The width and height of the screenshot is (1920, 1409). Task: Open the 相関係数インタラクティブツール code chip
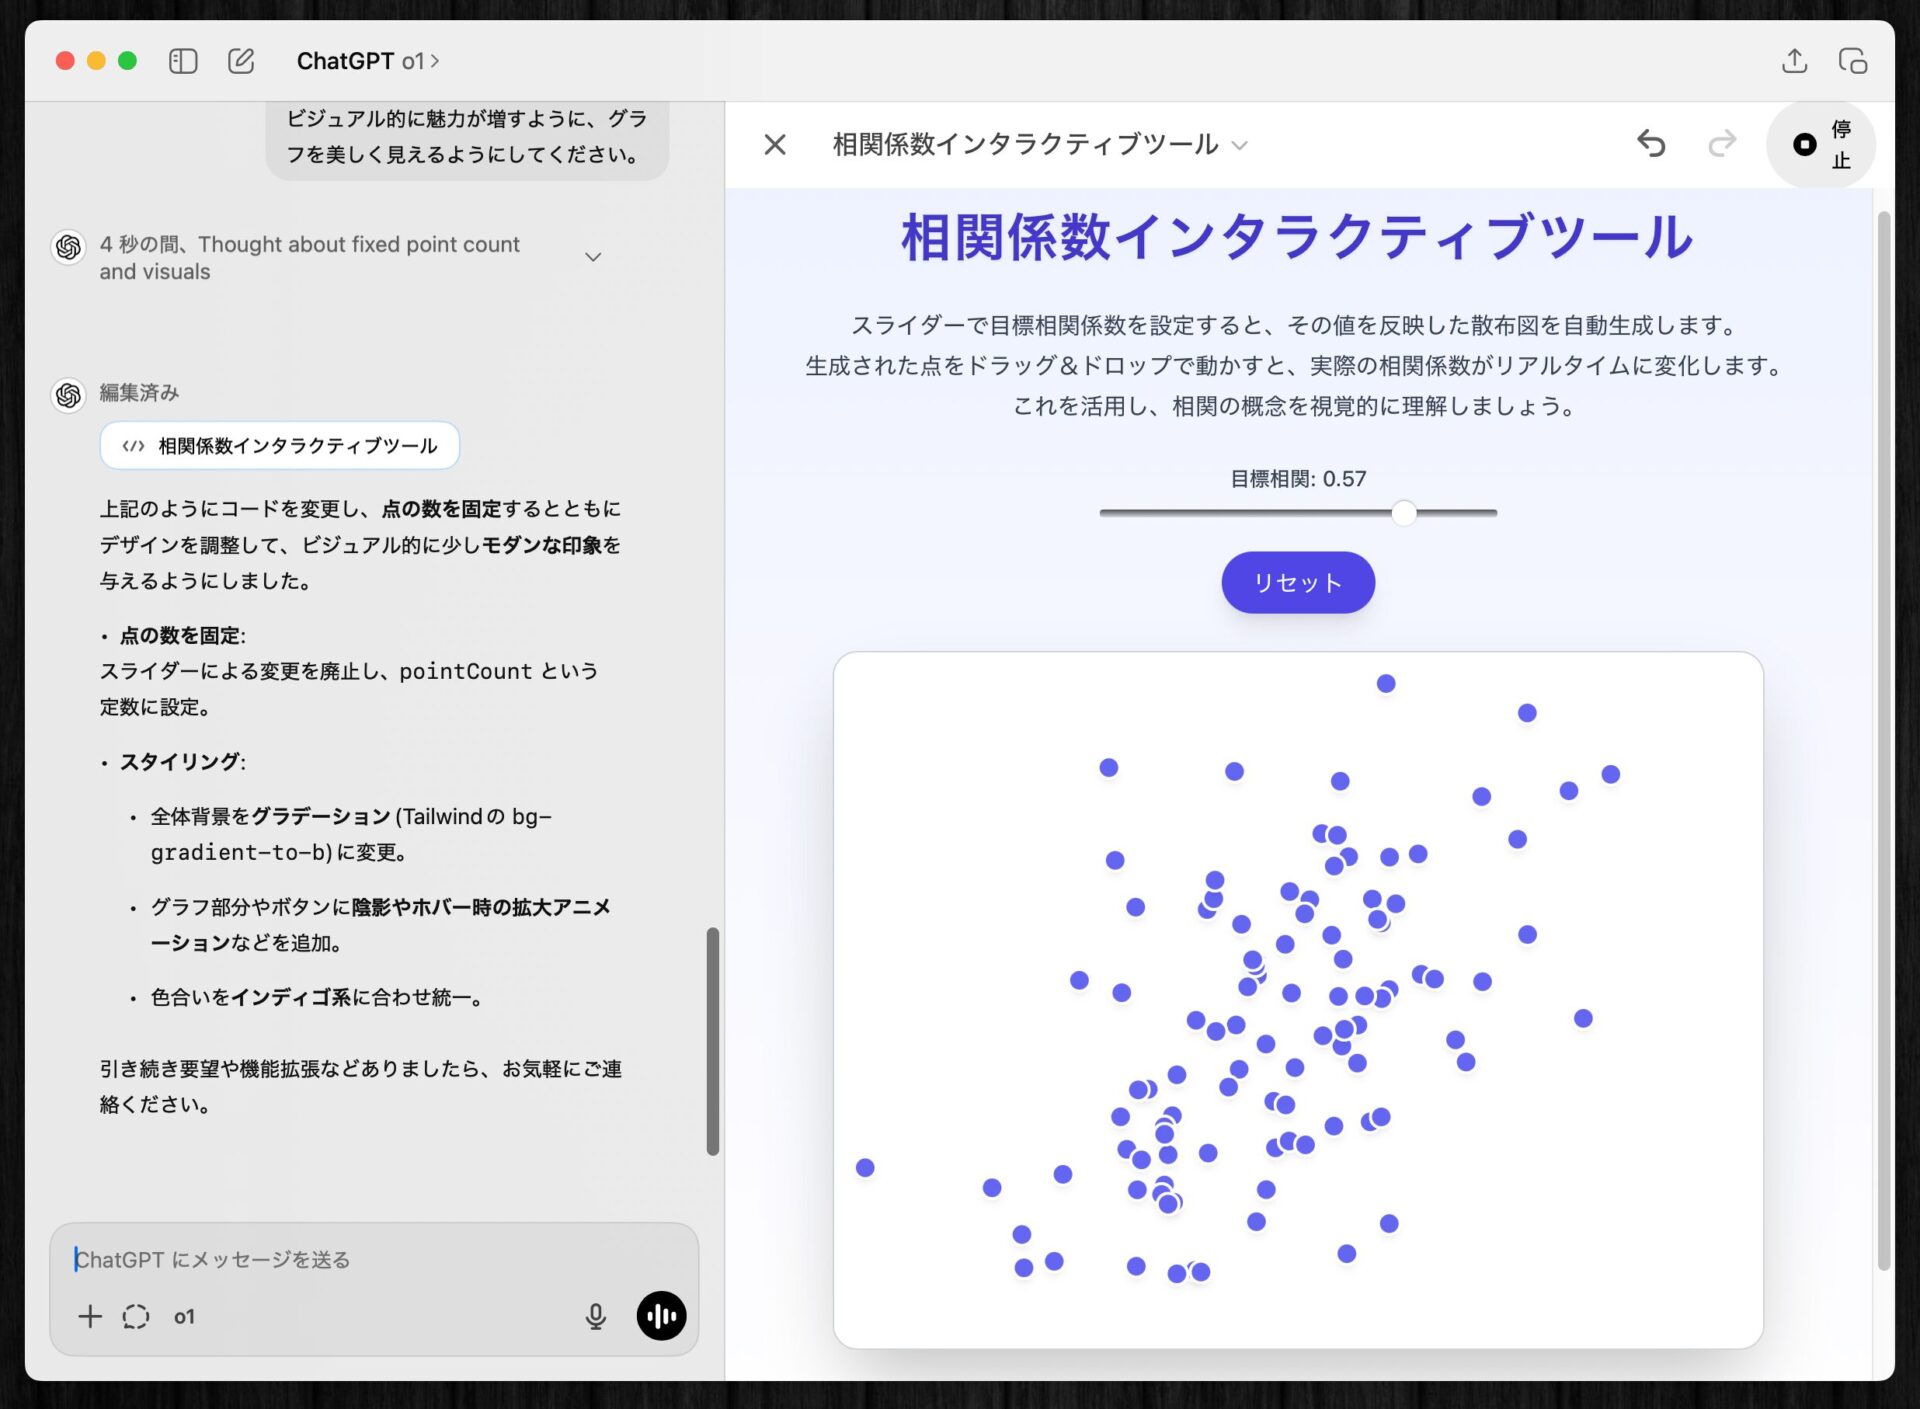[280, 445]
